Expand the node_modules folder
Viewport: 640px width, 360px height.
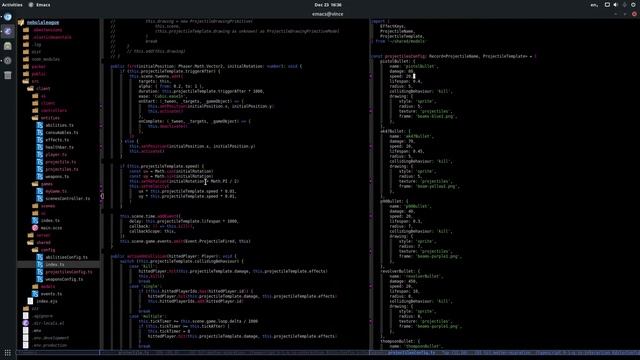pyautogui.click(x=46, y=59)
